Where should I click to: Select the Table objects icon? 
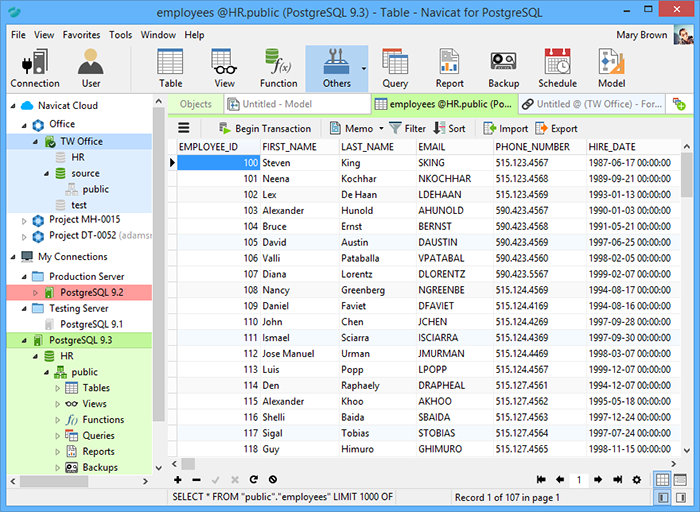(171, 68)
